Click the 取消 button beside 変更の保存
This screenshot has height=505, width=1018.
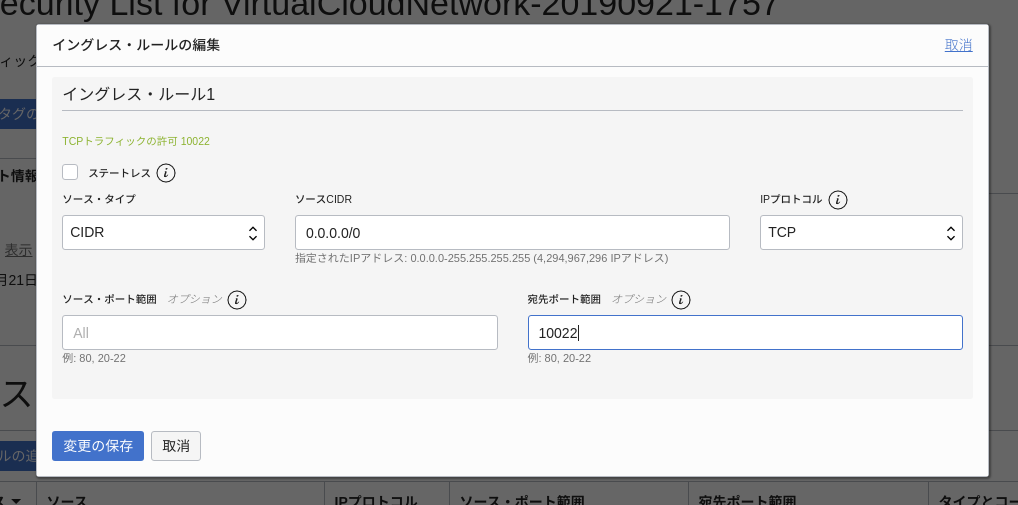[x=176, y=446]
